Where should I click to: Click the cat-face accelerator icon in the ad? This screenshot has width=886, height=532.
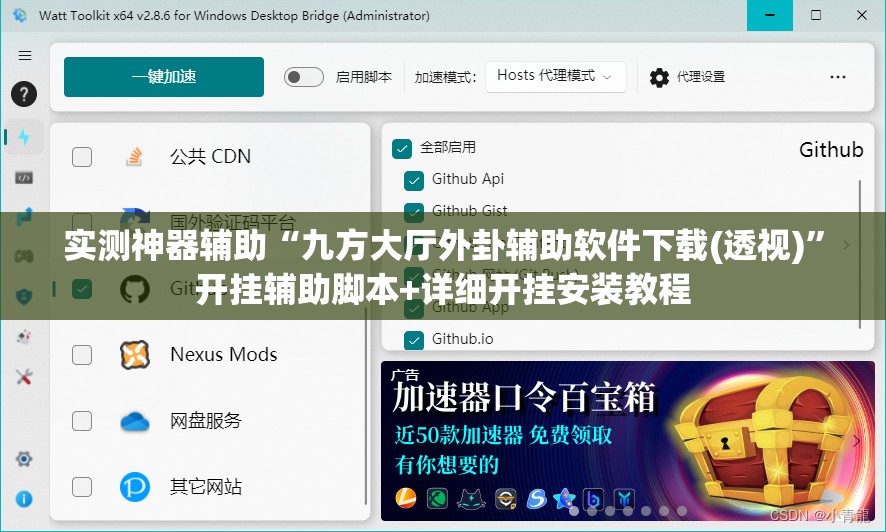[471, 498]
